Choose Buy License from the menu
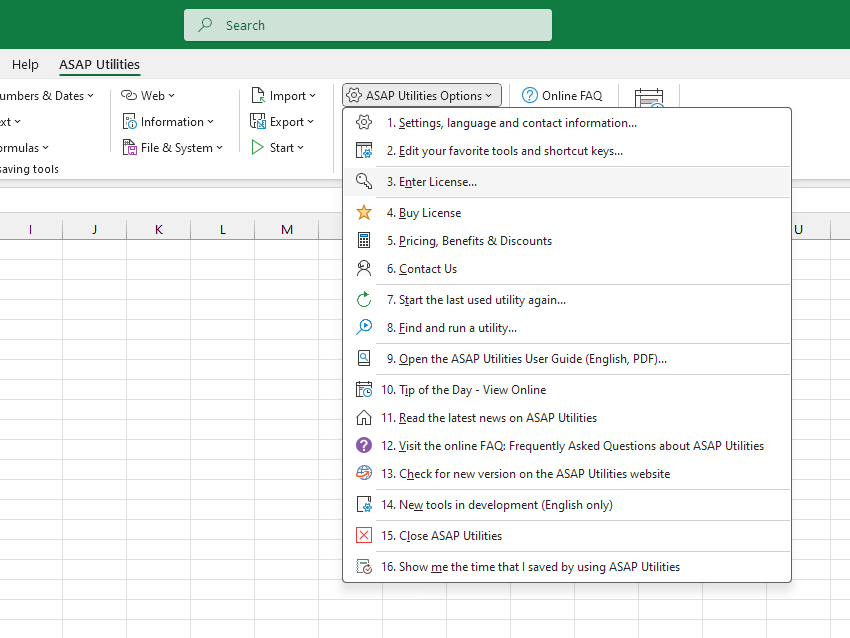850x638 pixels. pos(567,212)
